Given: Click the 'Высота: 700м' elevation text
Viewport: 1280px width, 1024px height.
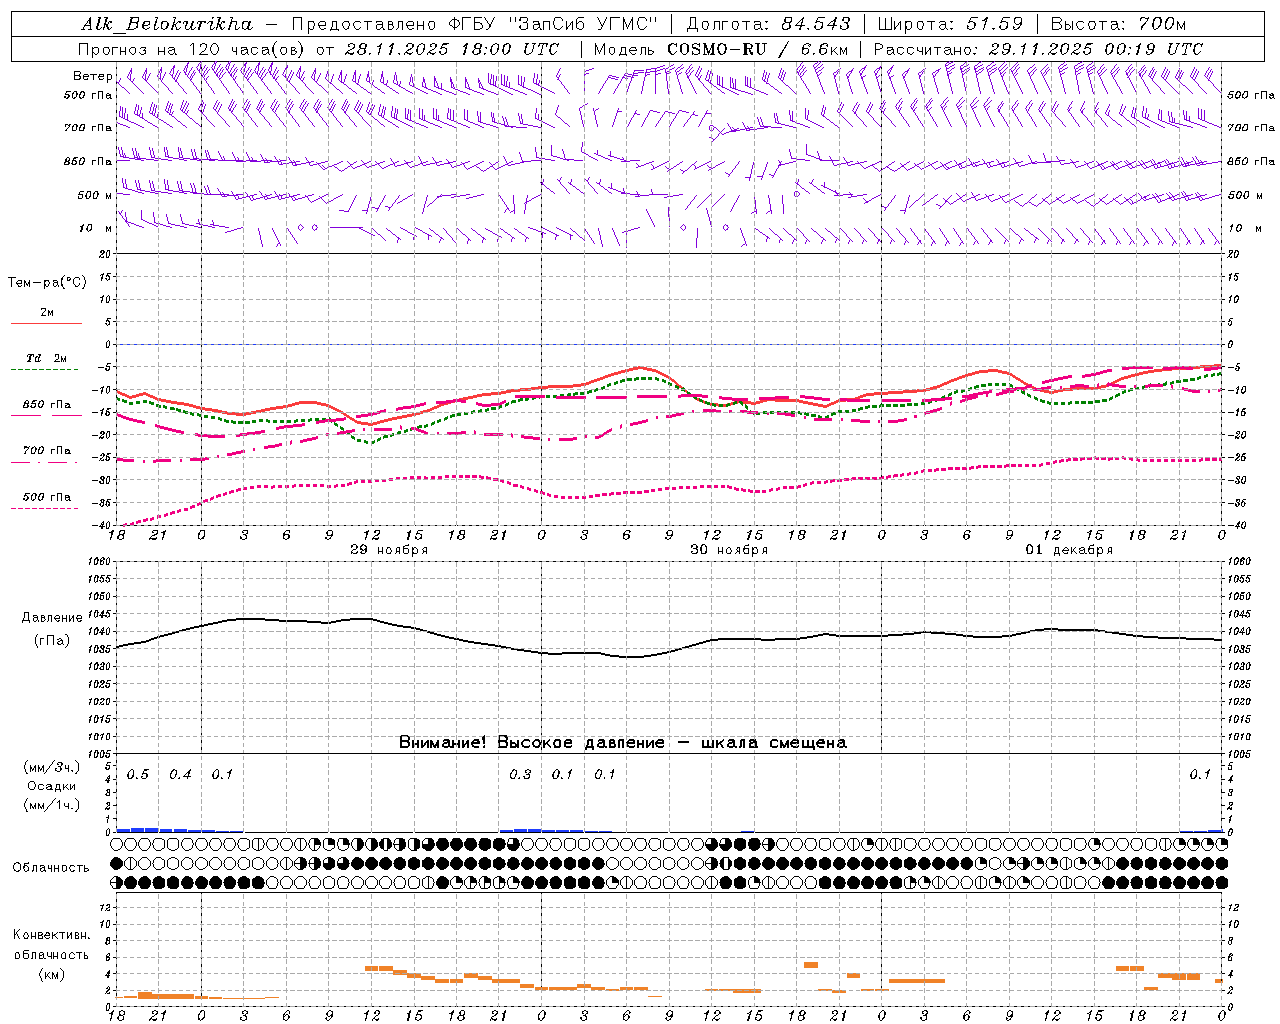Looking at the screenshot, I should click(x=1118, y=24).
